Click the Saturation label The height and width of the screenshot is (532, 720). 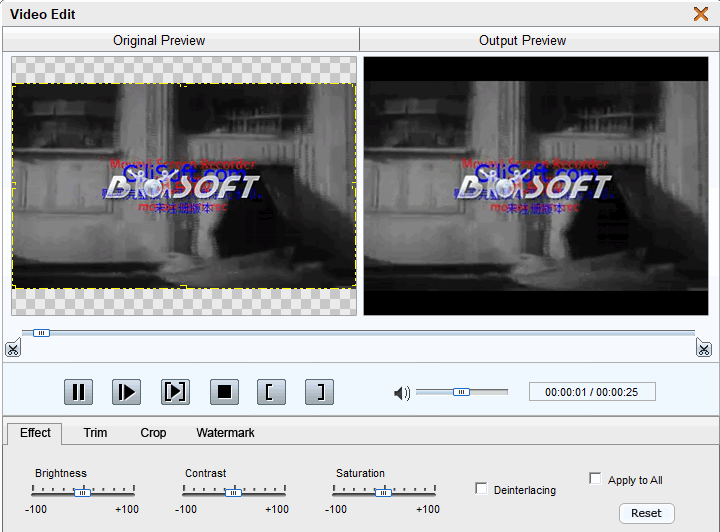[360, 473]
